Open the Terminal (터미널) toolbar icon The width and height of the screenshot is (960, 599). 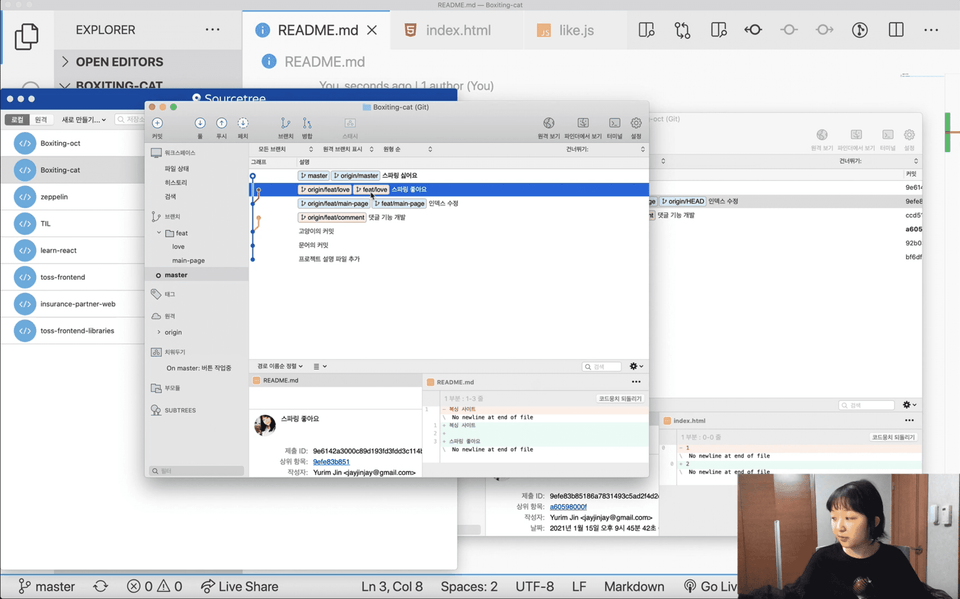pos(615,123)
